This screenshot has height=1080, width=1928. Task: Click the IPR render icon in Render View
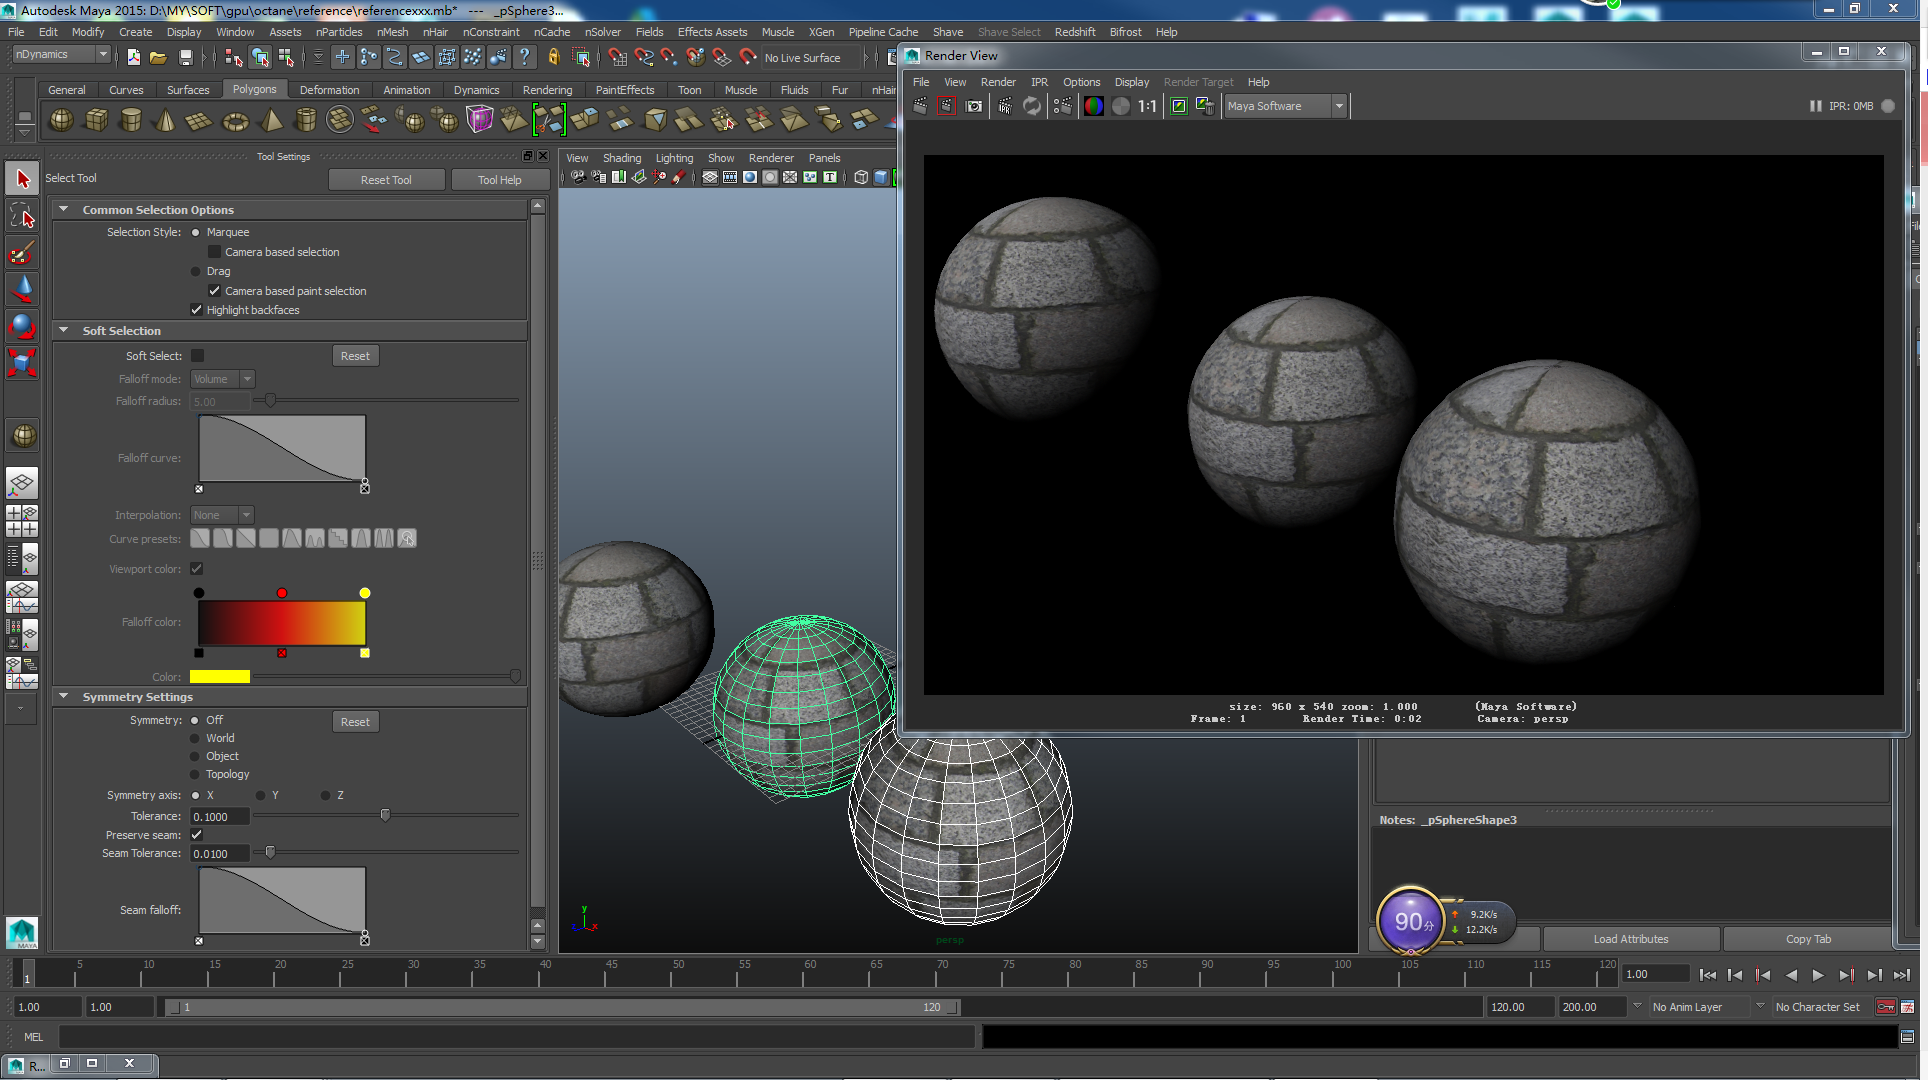coord(1006,106)
